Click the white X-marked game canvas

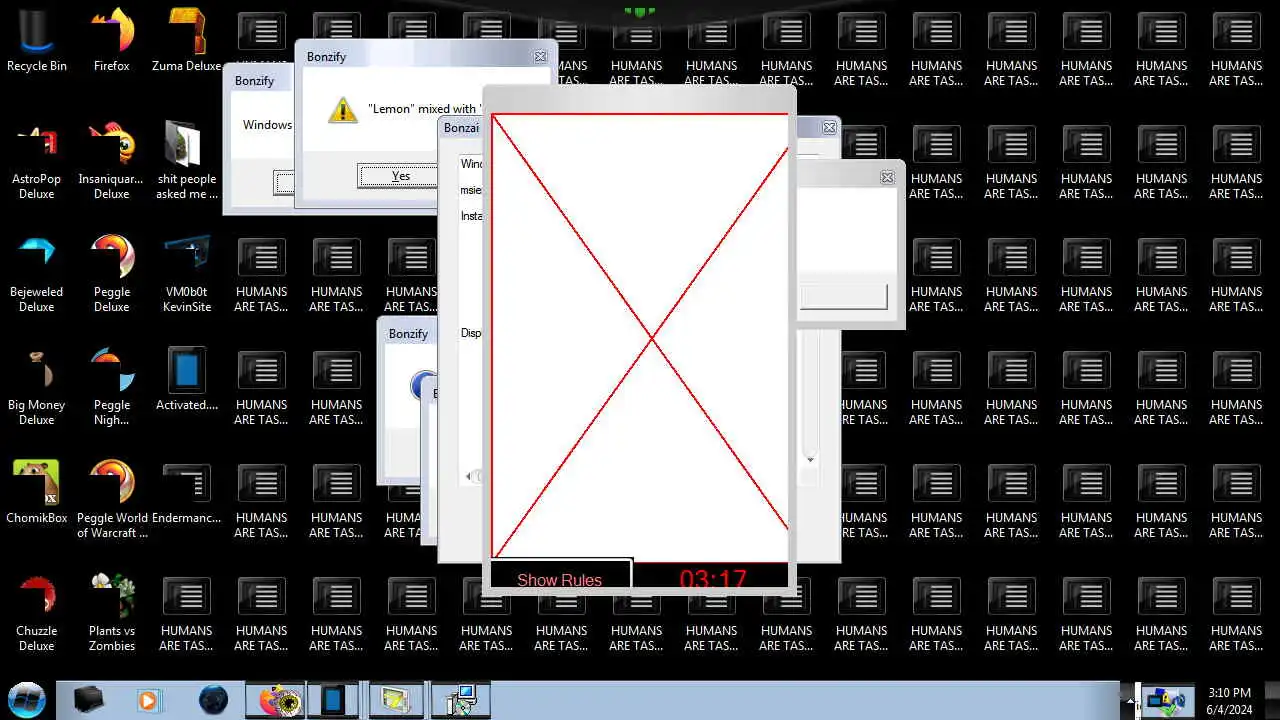639,337
